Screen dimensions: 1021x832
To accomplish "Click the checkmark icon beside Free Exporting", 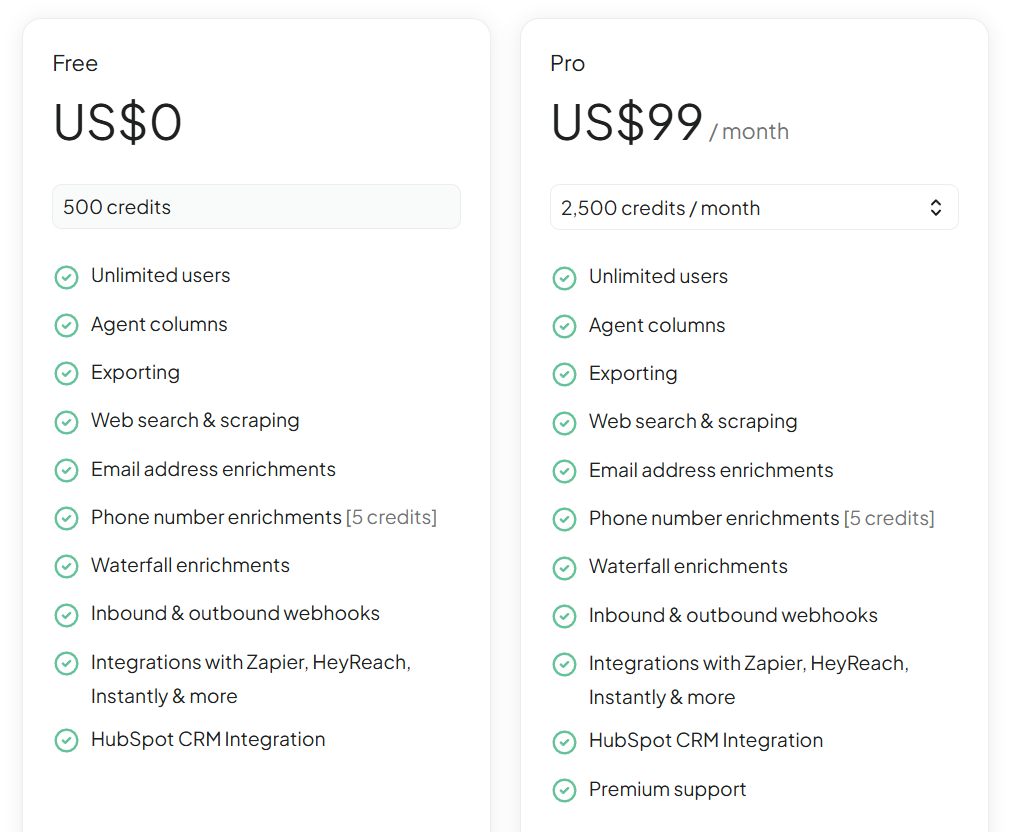I will 66,373.
